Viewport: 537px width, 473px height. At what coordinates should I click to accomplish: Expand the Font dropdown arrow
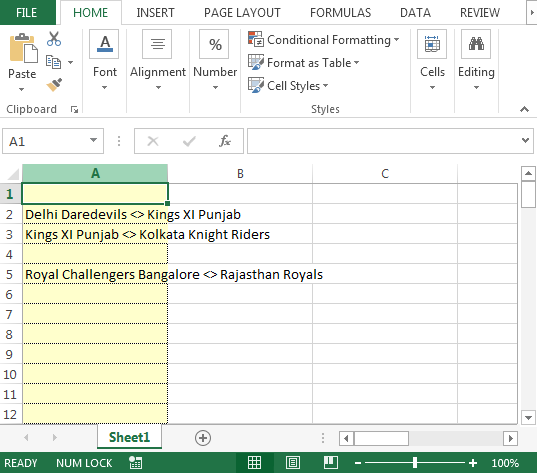click(x=104, y=88)
